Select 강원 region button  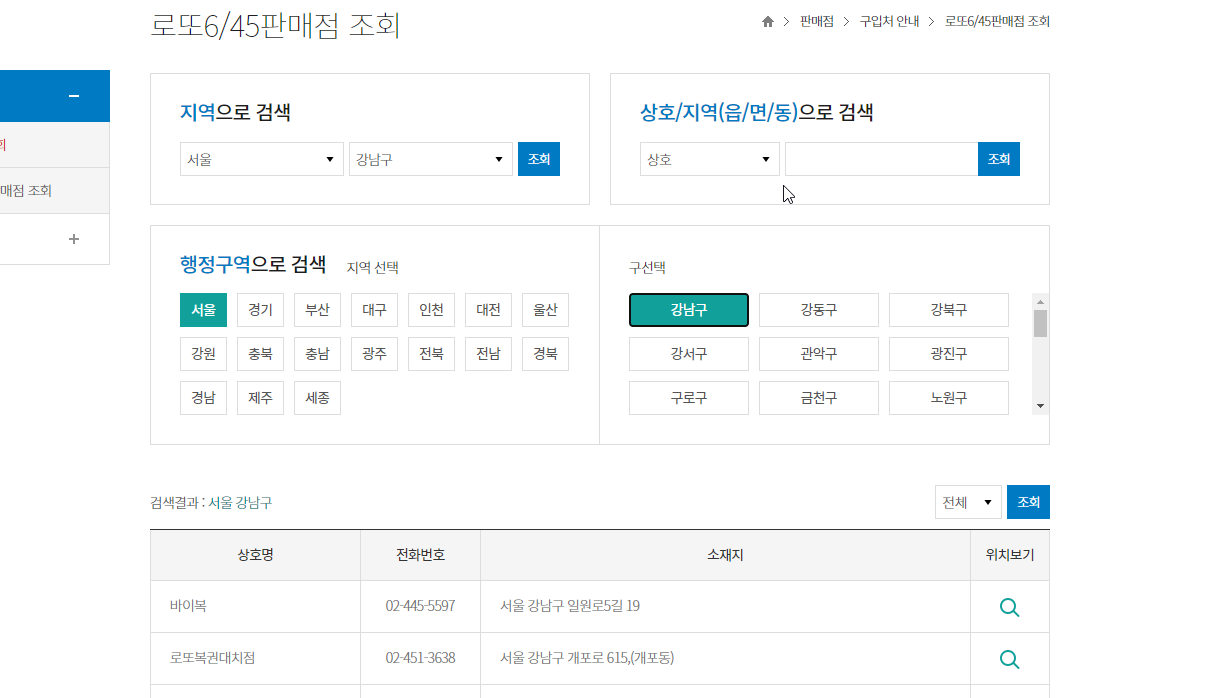pyautogui.click(x=203, y=354)
